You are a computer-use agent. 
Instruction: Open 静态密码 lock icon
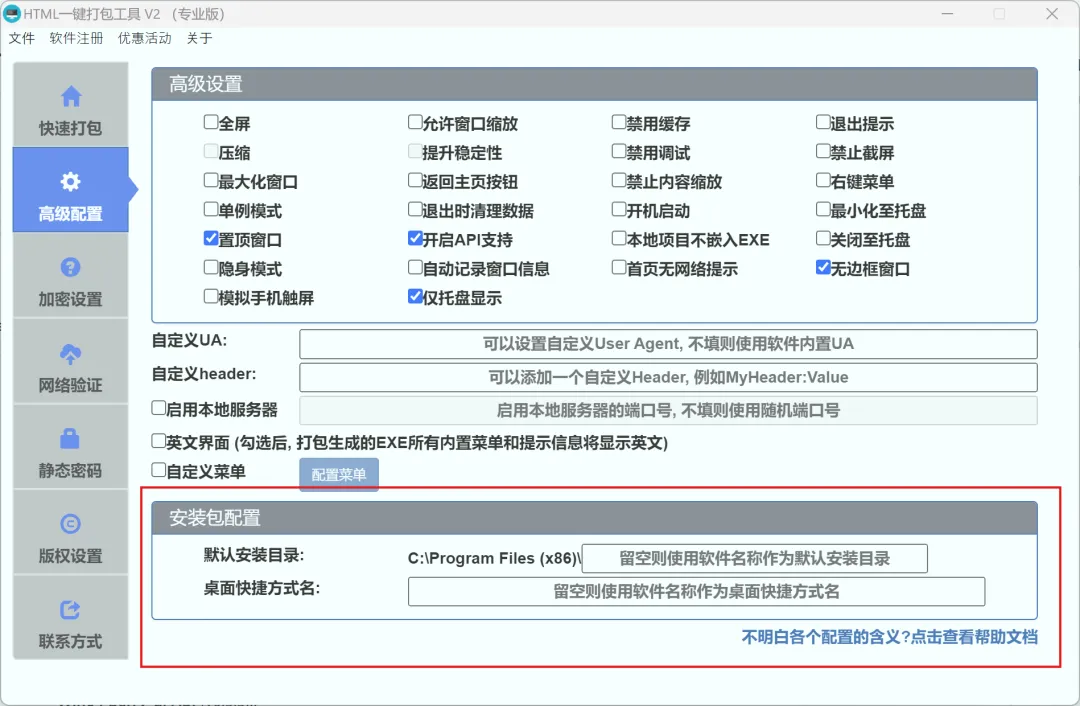[x=70, y=439]
